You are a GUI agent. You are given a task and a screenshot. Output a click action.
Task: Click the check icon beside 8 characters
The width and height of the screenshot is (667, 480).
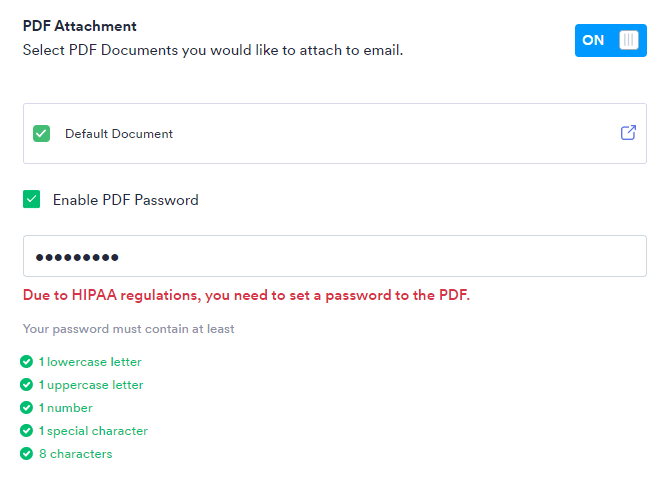(x=26, y=454)
